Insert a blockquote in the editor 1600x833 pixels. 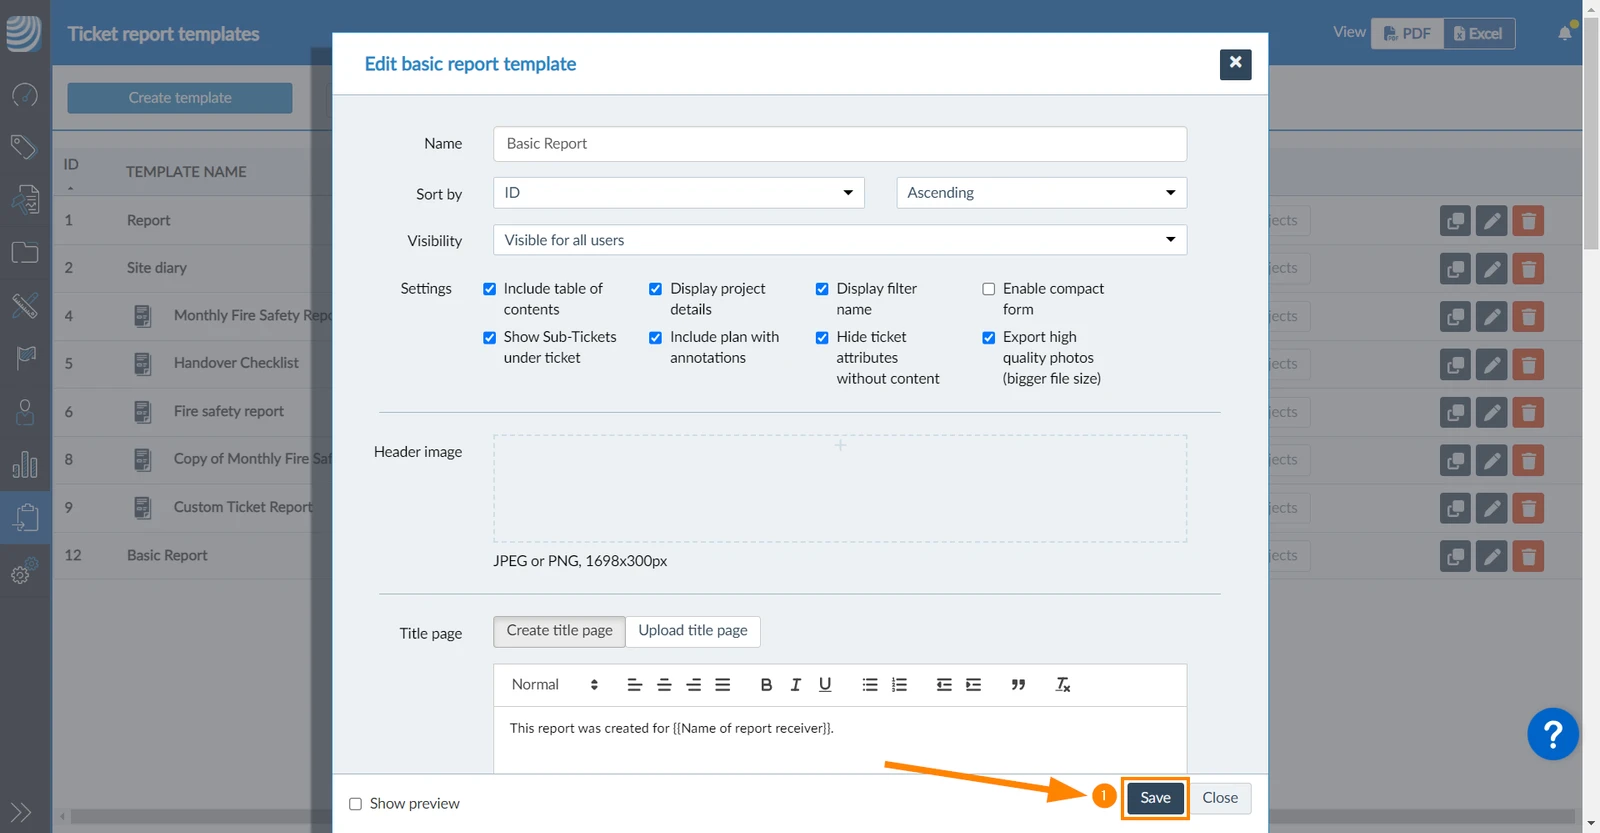pos(1018,685)
